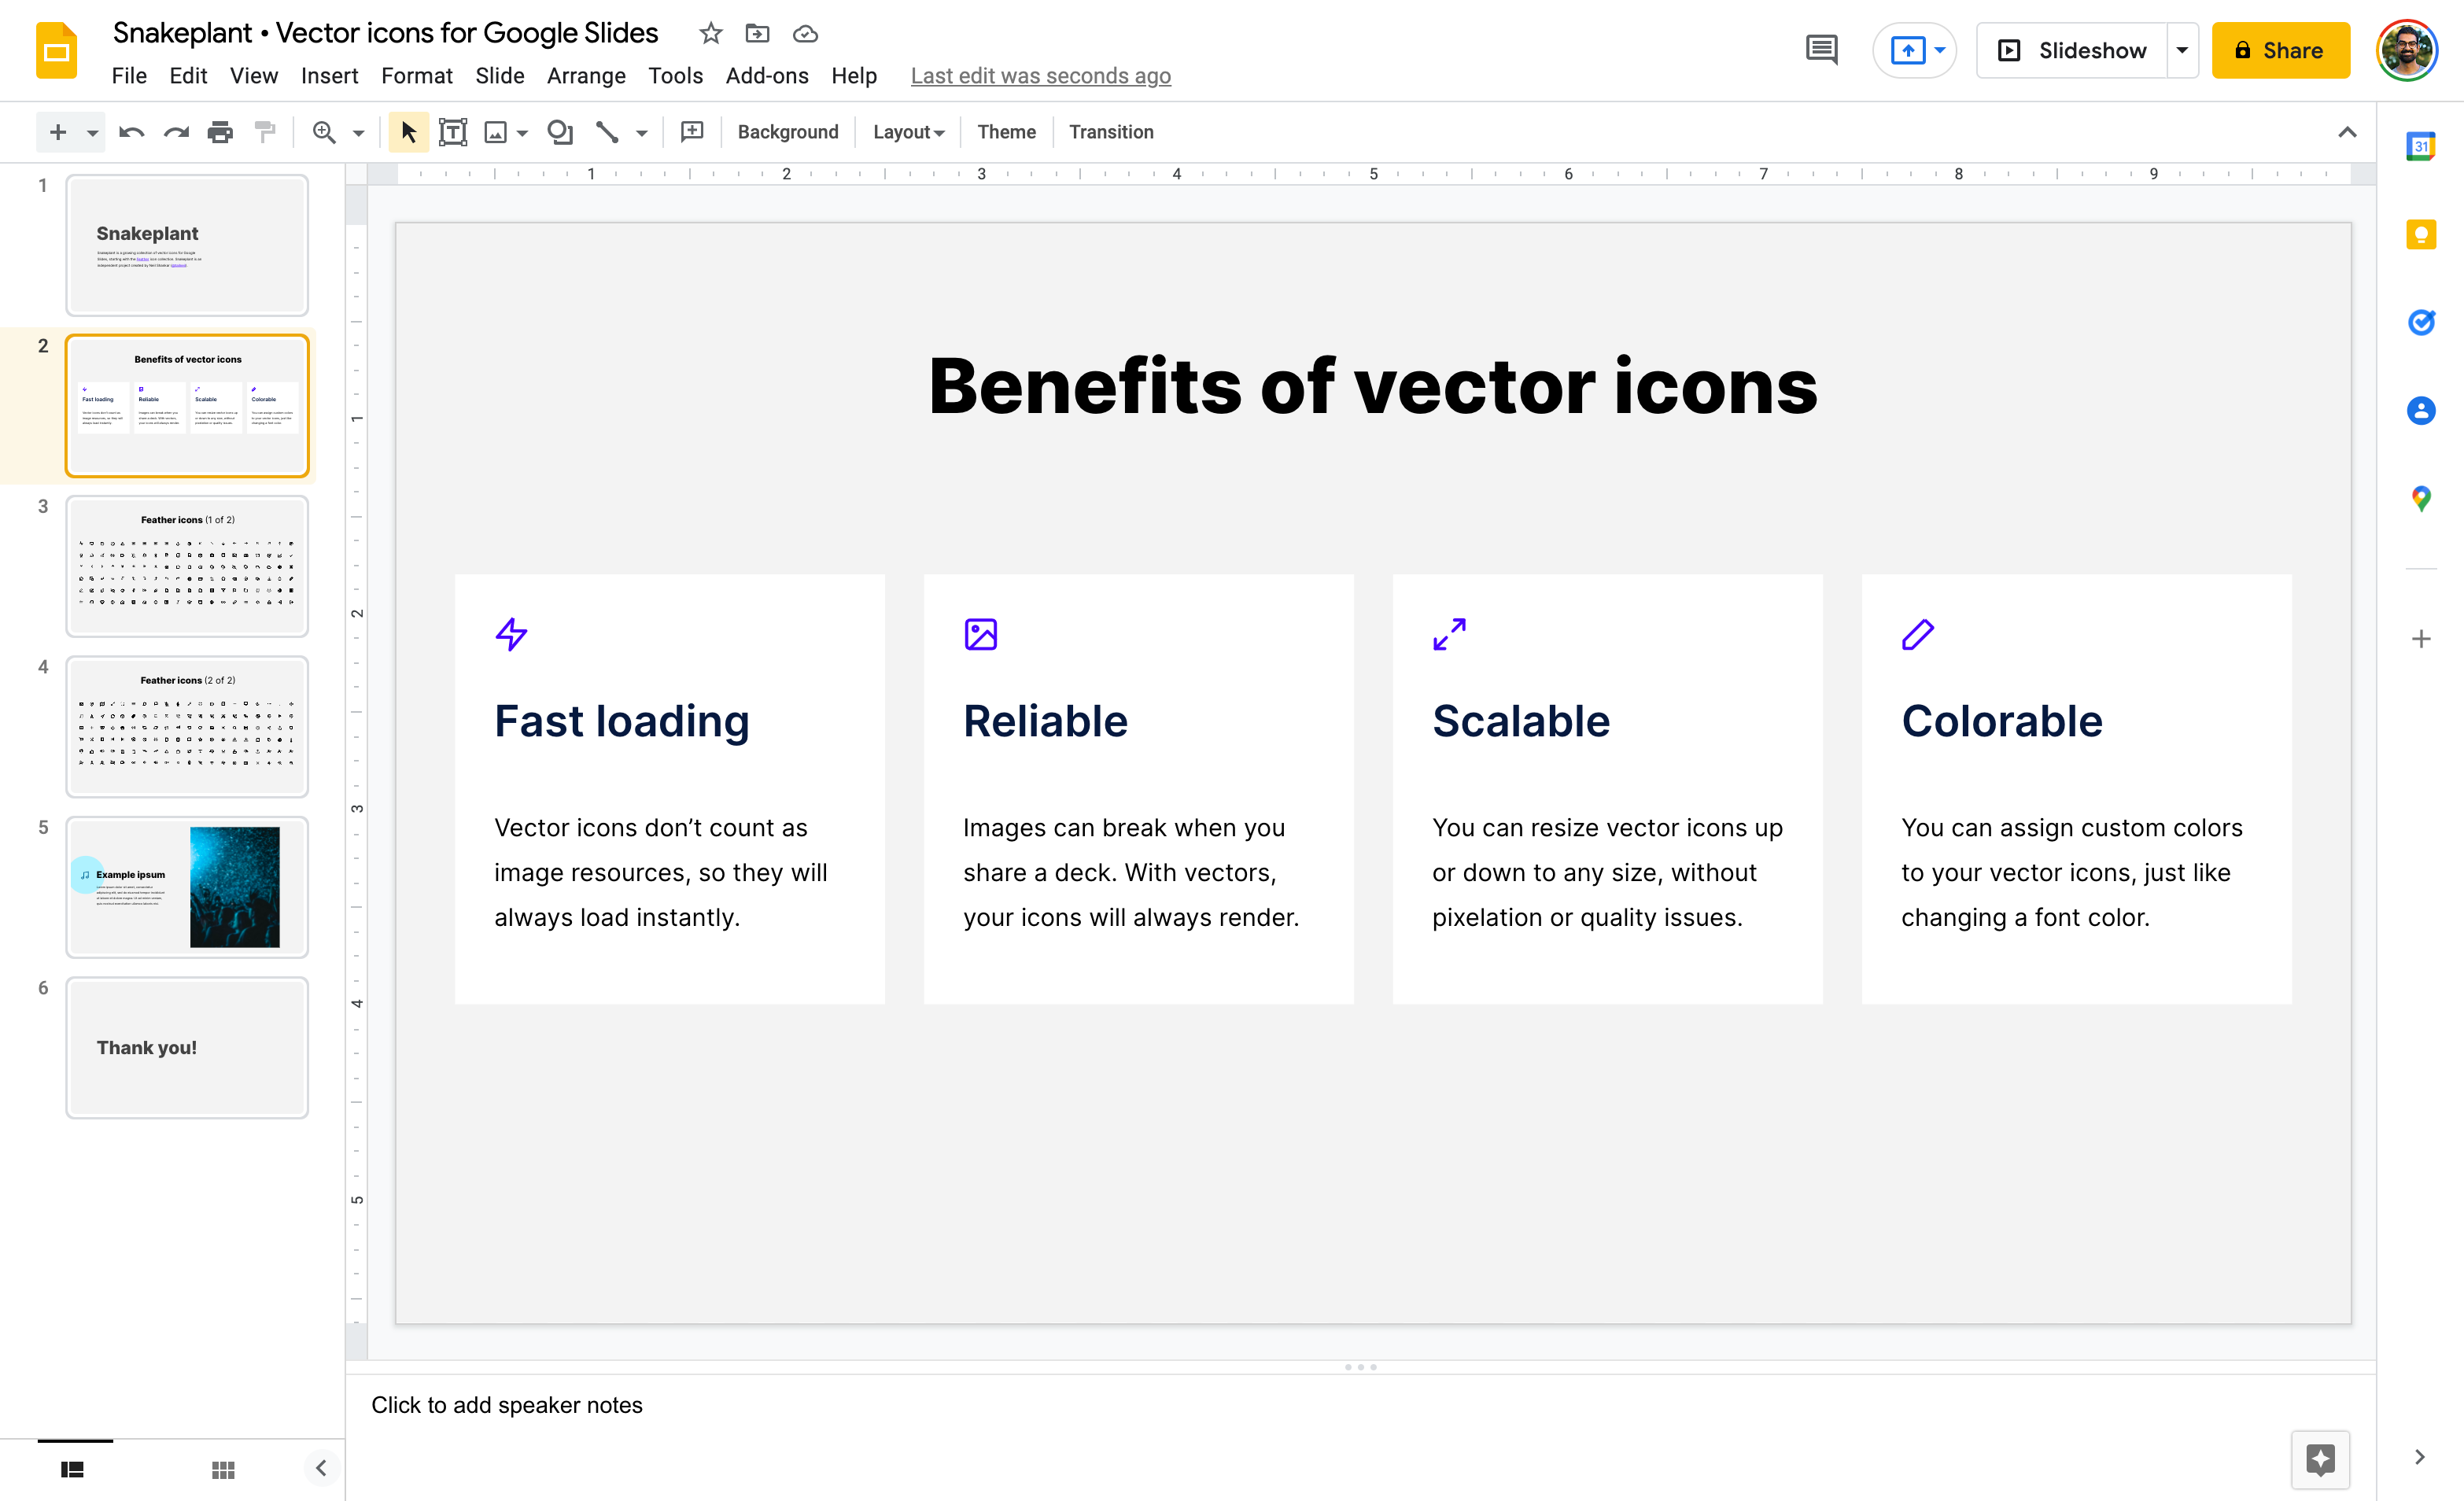Add a comment with toolbar icon
Screen dimensions: 2464x1501
click(692, 132)
